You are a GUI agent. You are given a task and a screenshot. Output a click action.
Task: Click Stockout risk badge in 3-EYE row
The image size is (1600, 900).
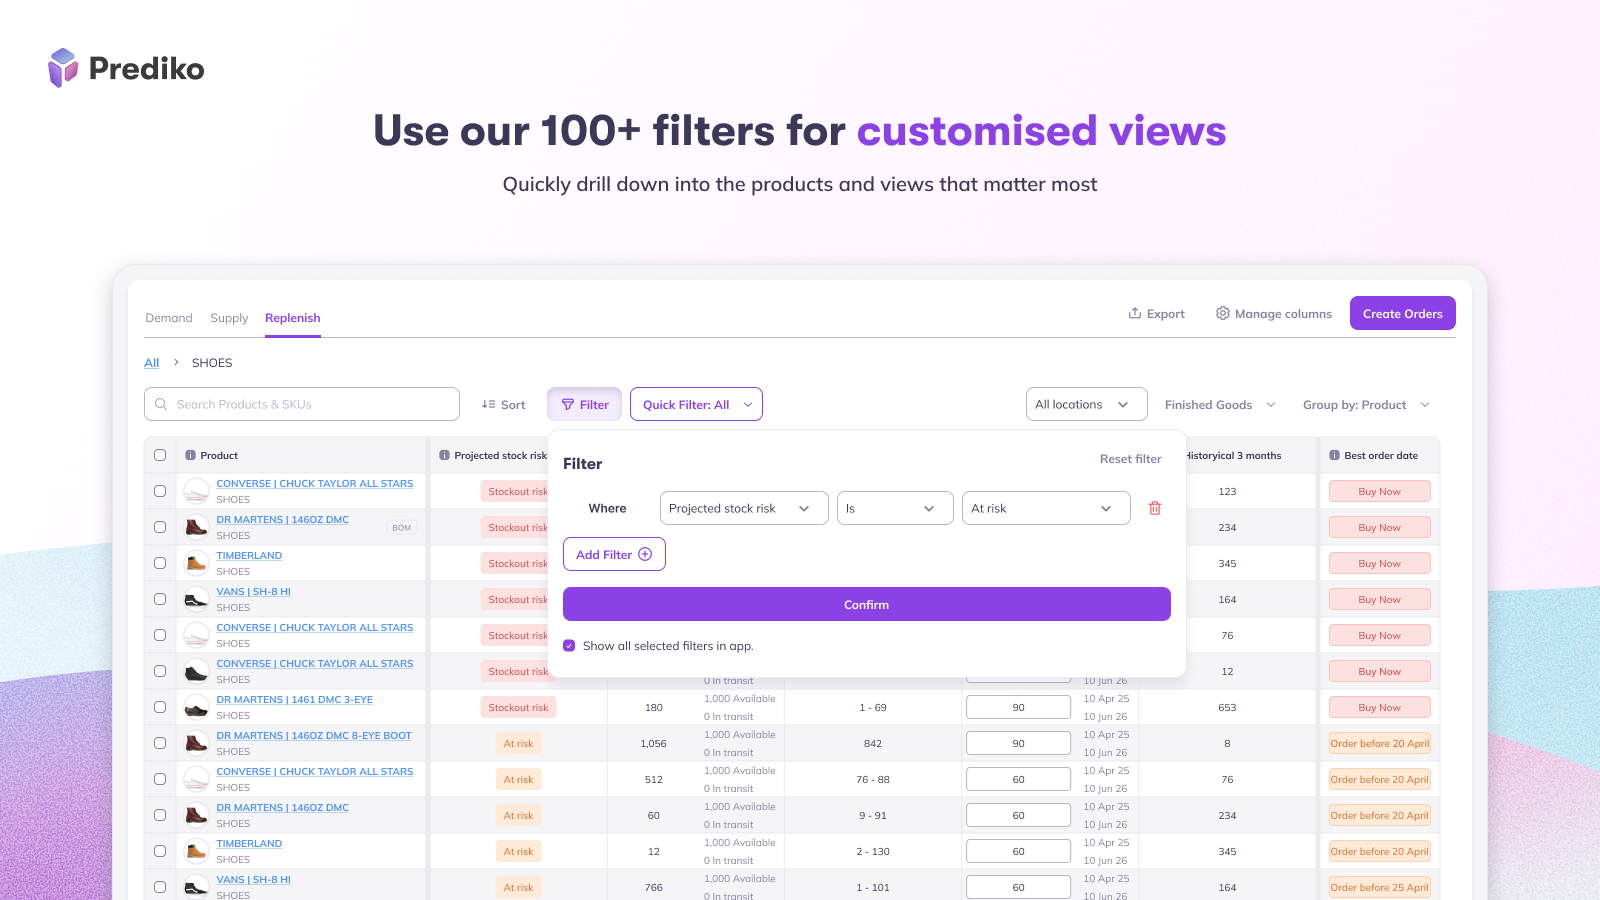[x=518, y=707]
